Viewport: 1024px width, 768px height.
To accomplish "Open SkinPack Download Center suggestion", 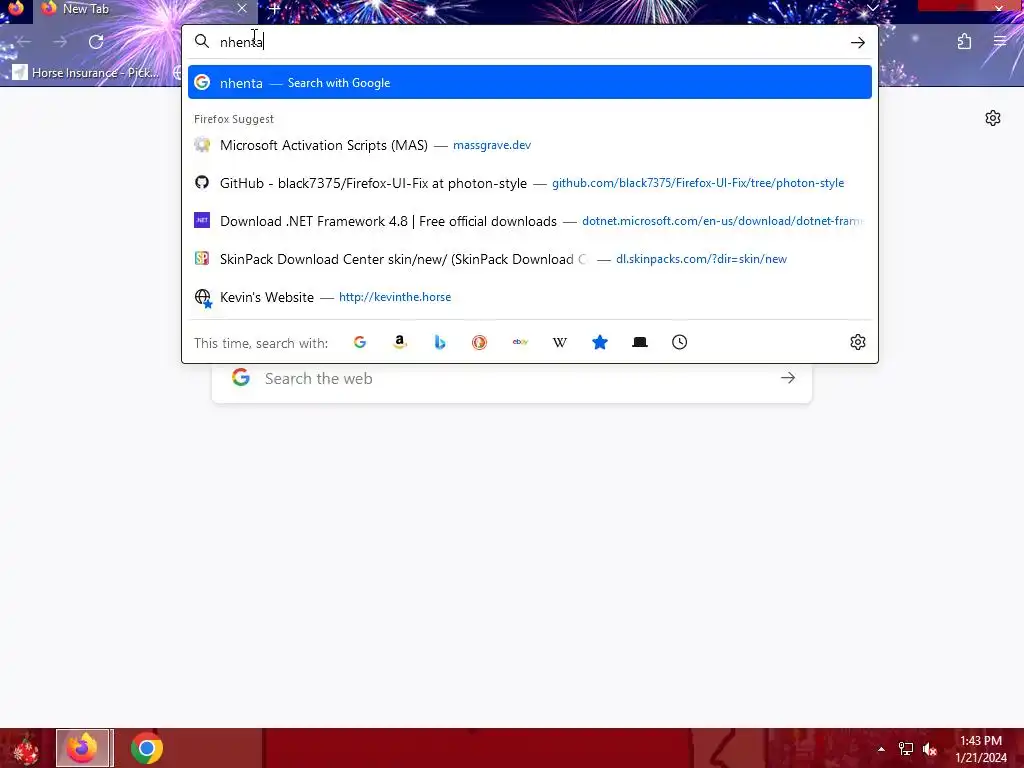I will pyautogui.click(x=530, y=259).
